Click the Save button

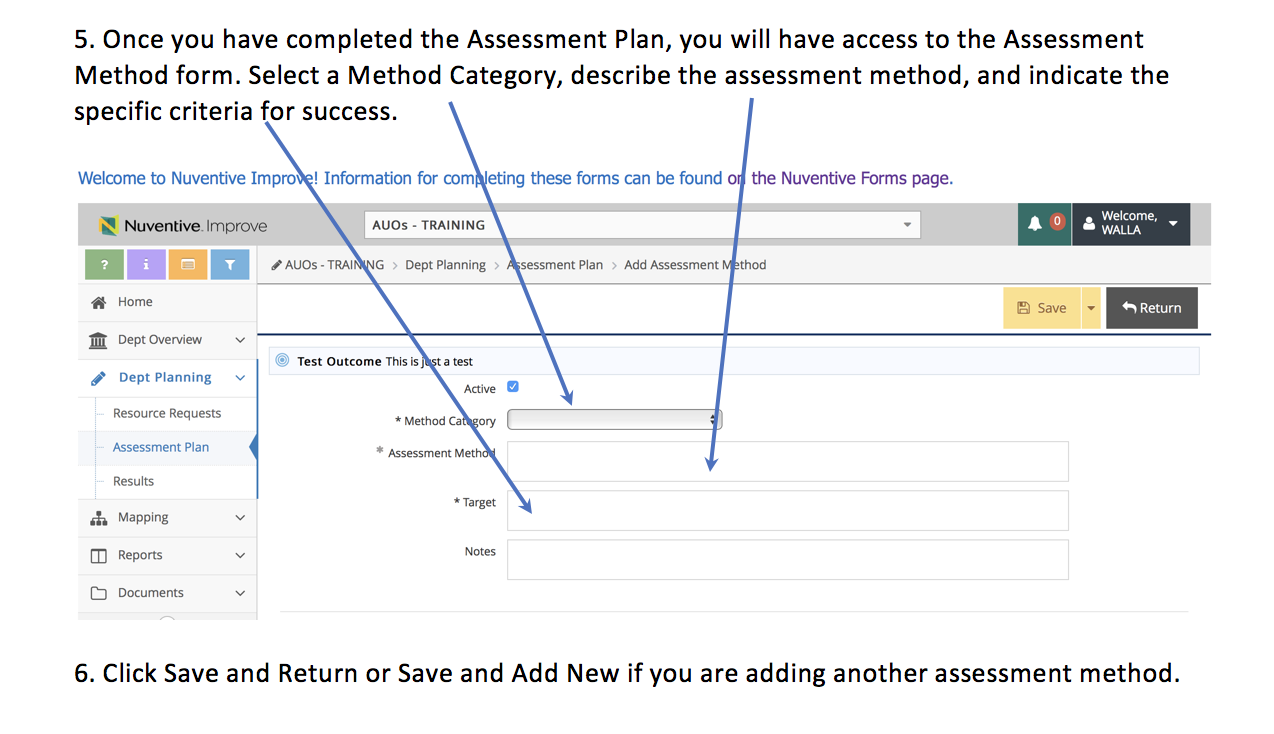(x=1041, y=308)
